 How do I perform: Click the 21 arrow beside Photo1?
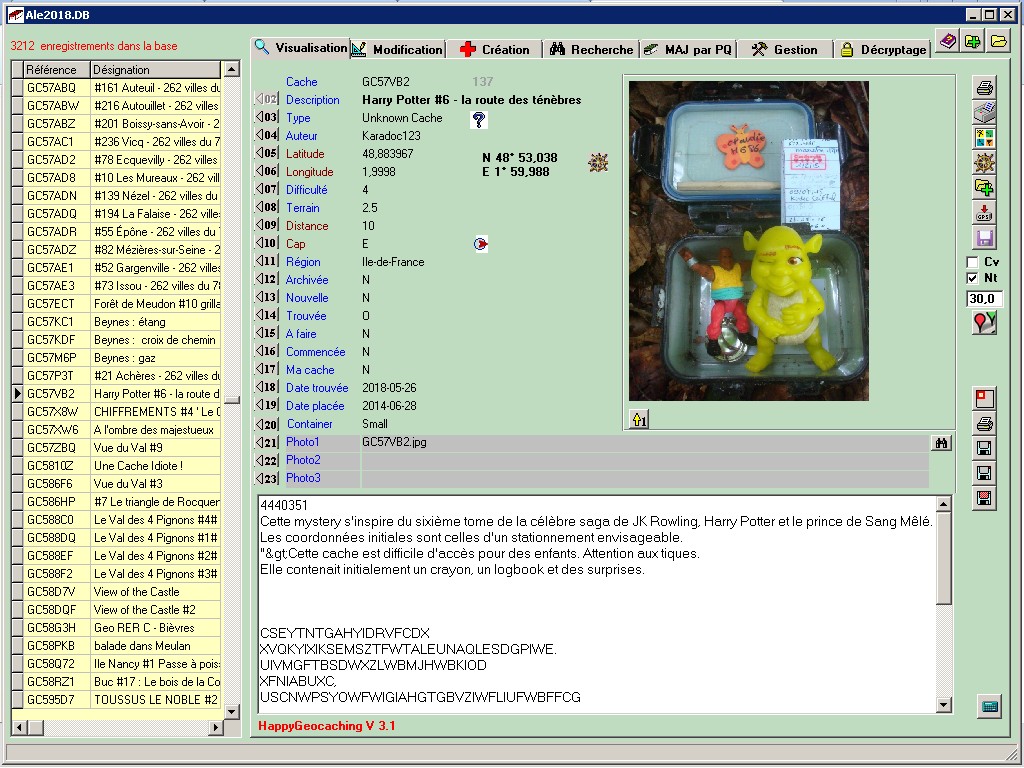point(266,442)
